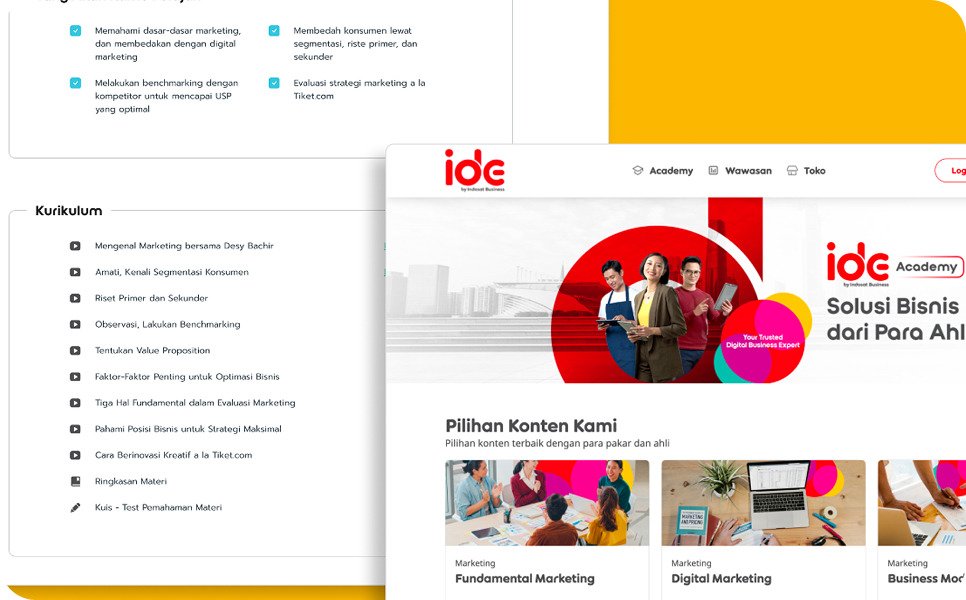The height and width of the screenshot is (600, 966).
Task: Click the Fundamental Marketing course thumbnail
Action: (547, 504)
